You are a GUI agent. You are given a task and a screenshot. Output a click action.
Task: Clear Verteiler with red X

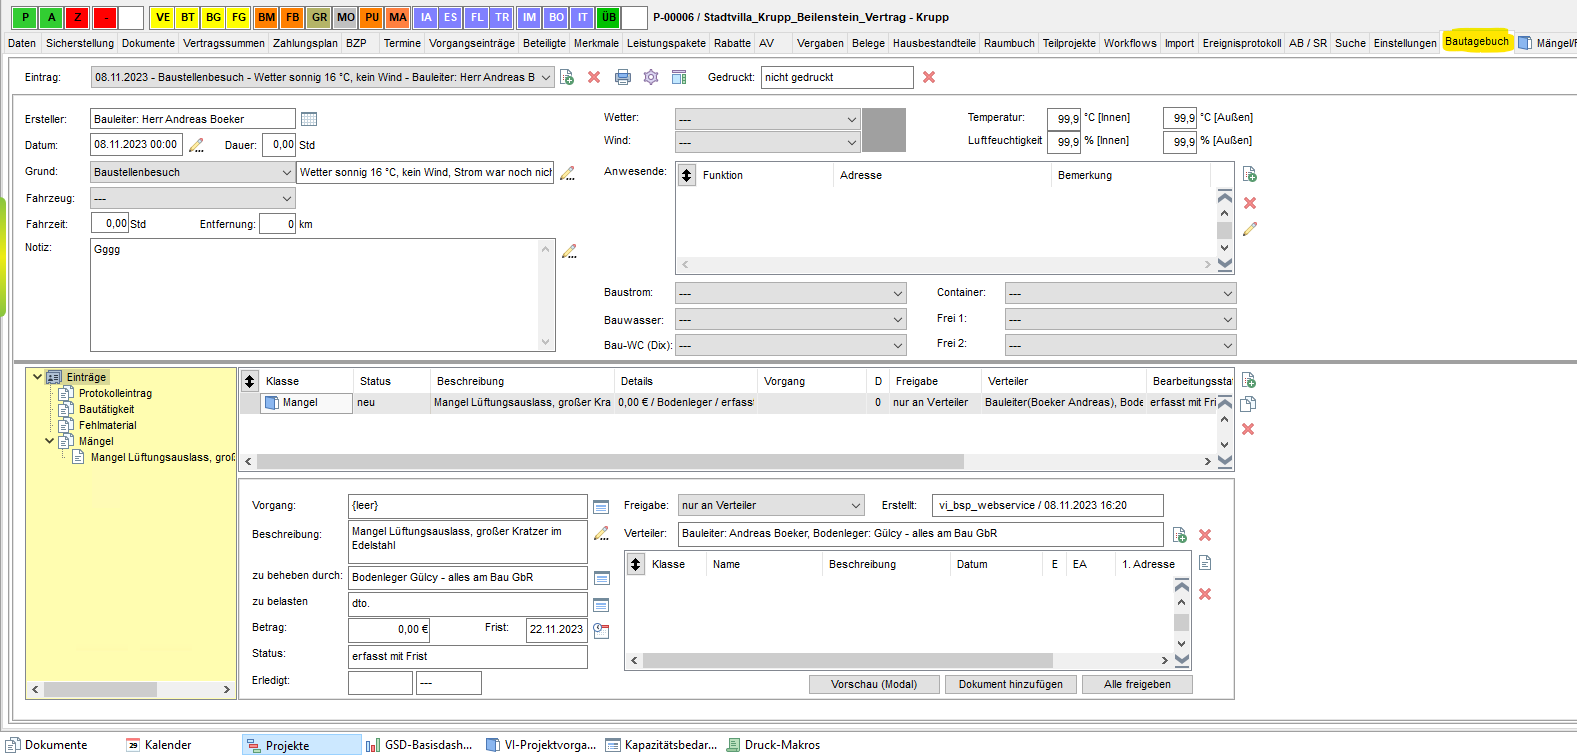[1205, 535]
